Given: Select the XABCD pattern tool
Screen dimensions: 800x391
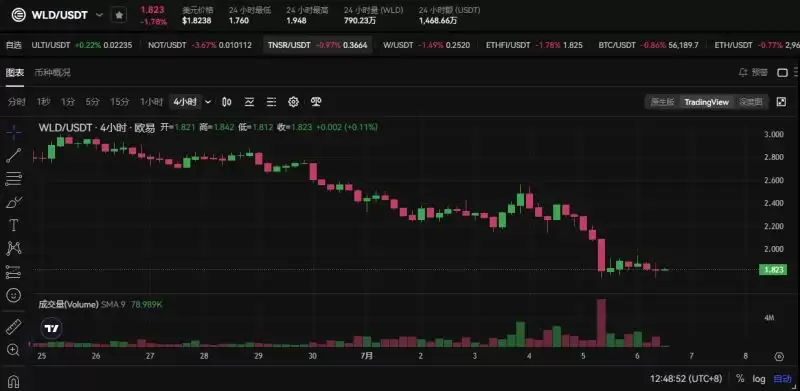Looking at the screenshot, I should (x=14, y=249).
